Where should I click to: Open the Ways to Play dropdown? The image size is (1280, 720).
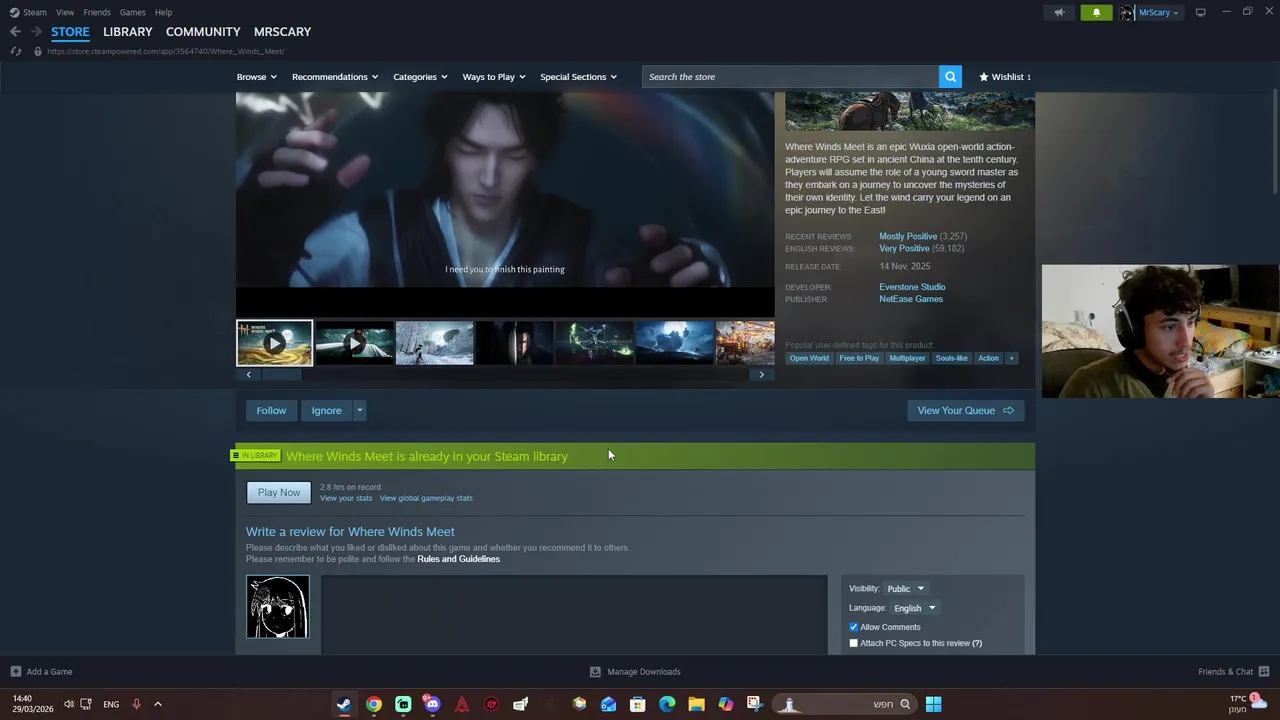click(x=494, y=77)
